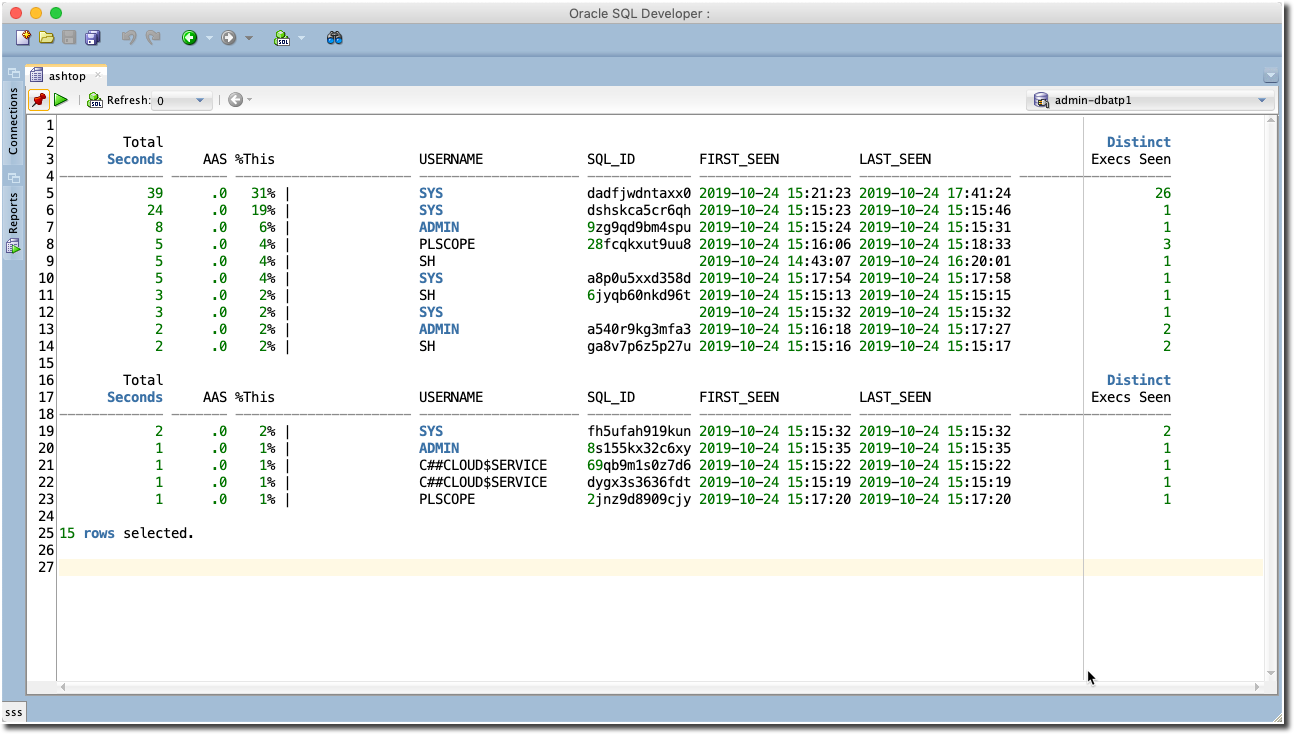This screenshot has width=1294, height=734.
Task: Open a file with the folder icon
Action: tap(46, 38)
